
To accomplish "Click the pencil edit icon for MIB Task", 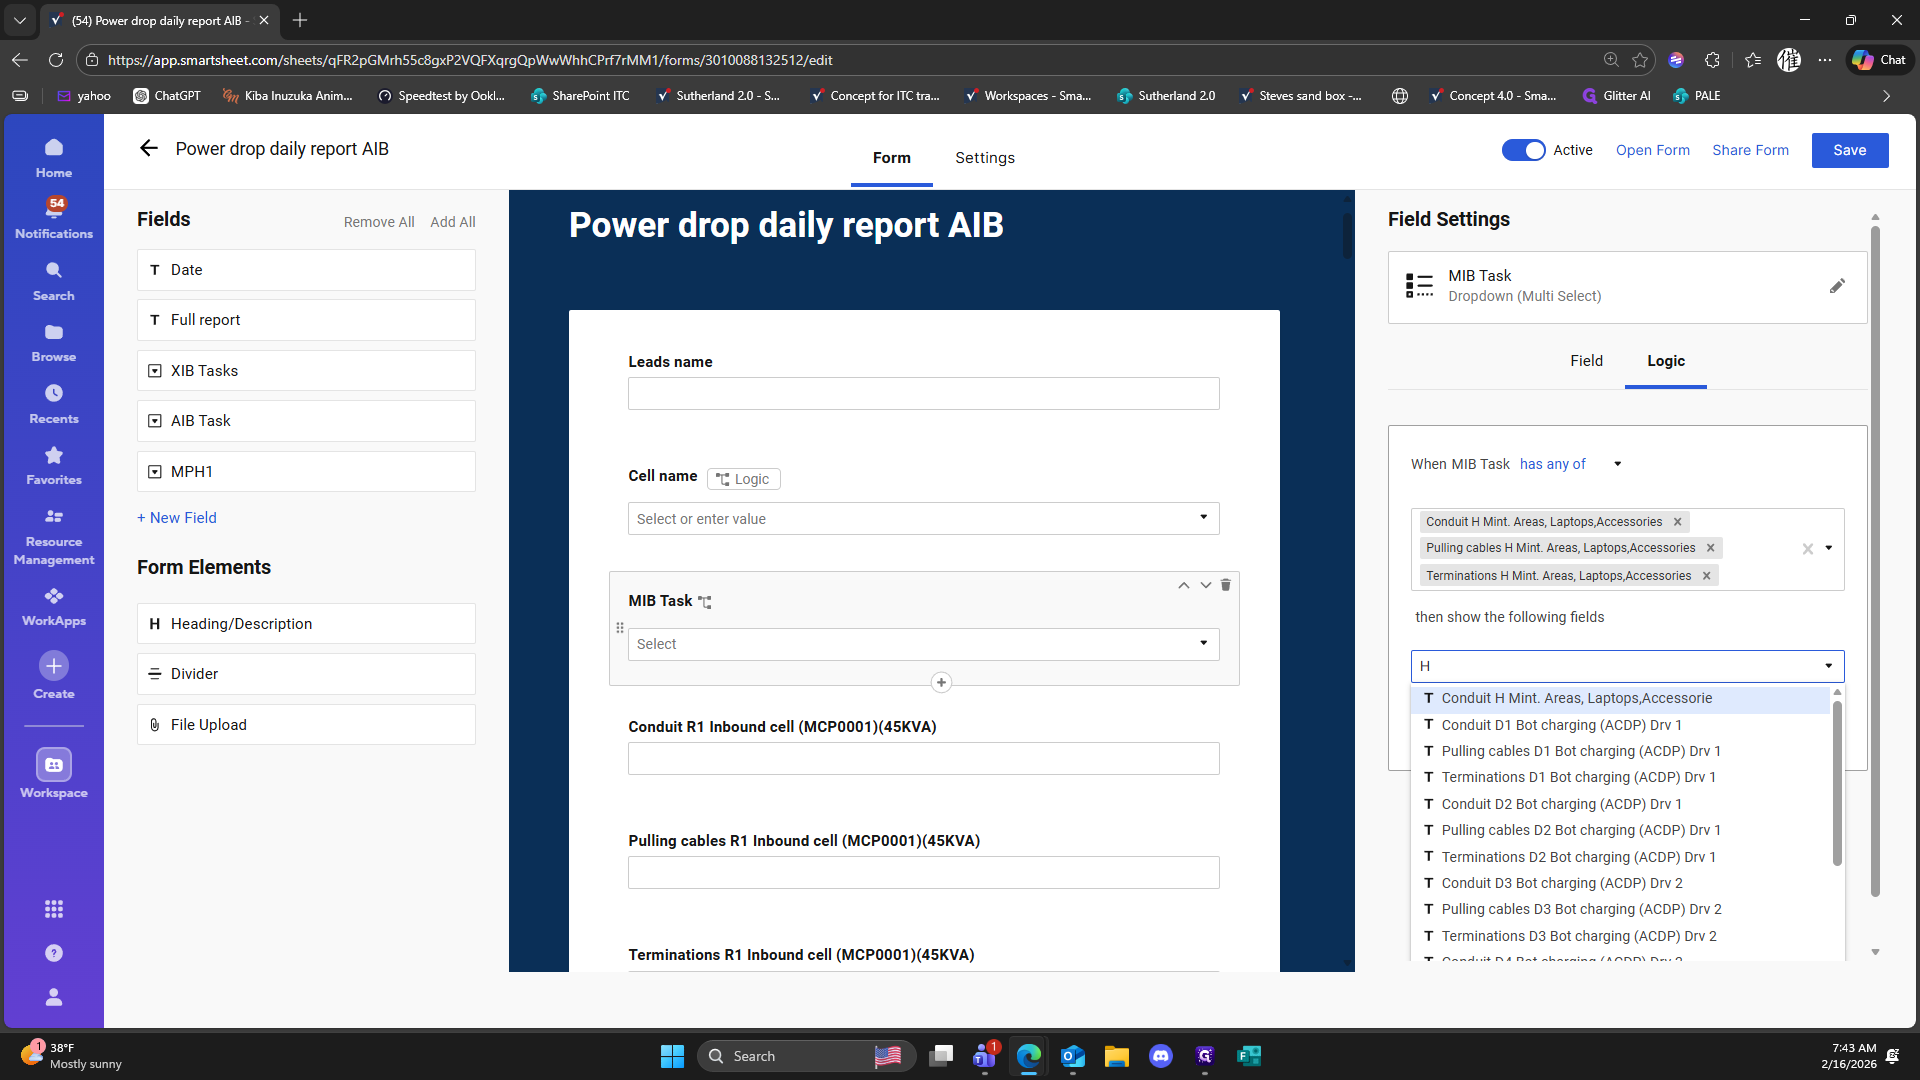I will pyautogui.click(x=1837, y=286).
